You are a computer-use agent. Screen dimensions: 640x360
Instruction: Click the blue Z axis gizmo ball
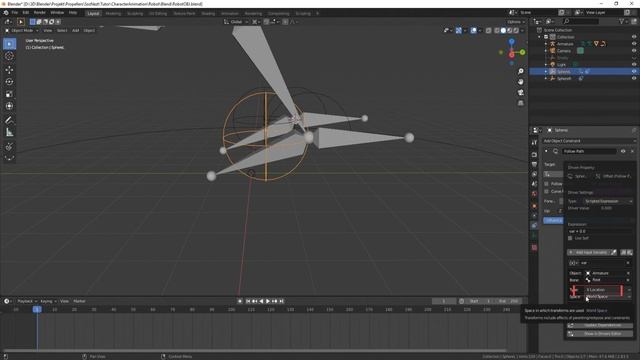coord(511,42)
